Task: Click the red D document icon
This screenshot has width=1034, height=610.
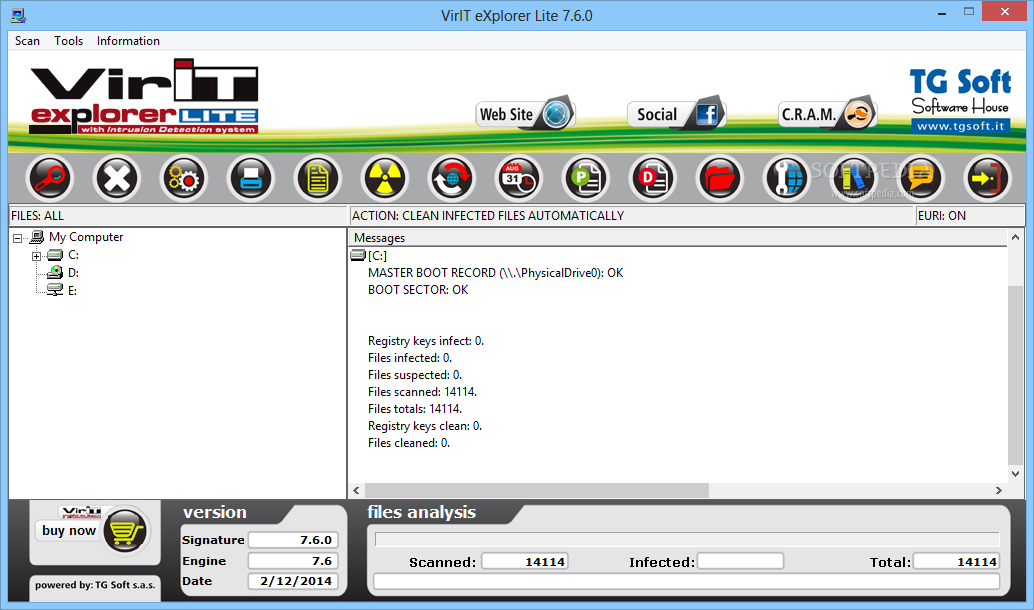Action: coord(653,178)
